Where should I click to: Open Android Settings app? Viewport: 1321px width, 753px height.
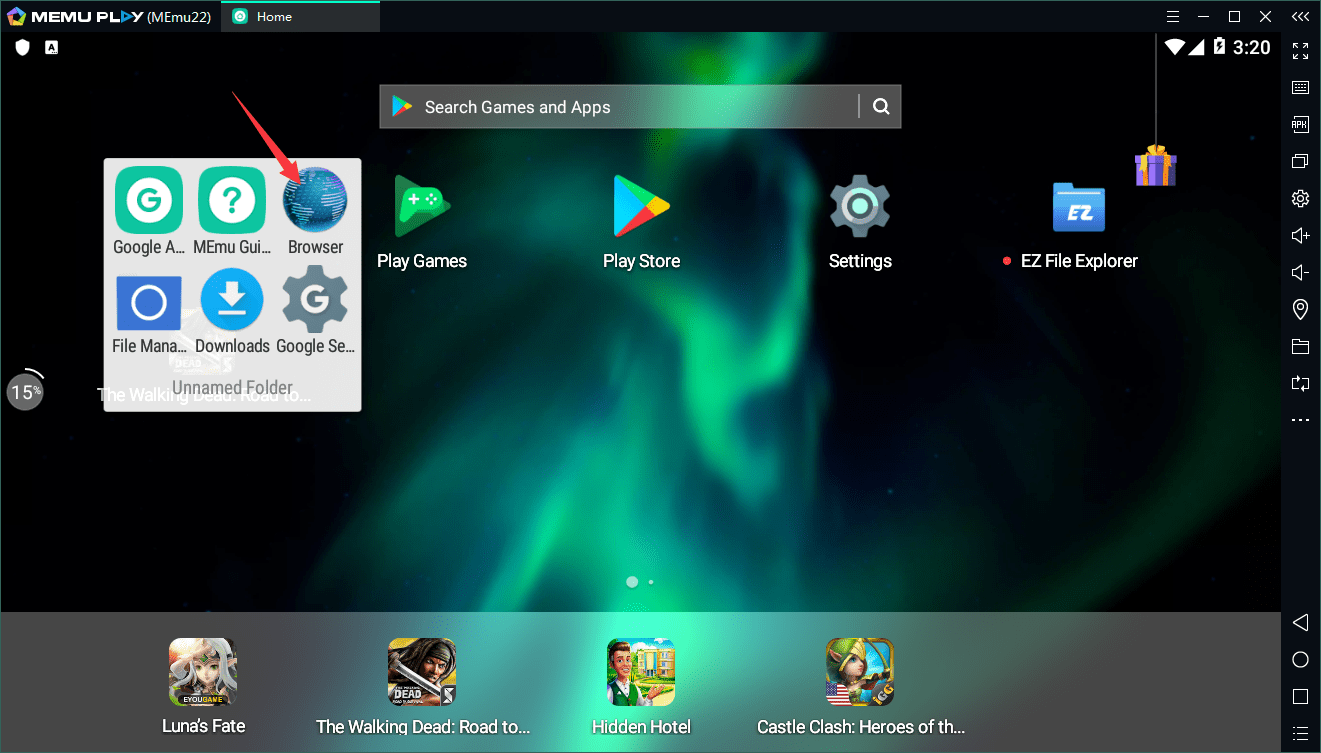coord(860,206)
